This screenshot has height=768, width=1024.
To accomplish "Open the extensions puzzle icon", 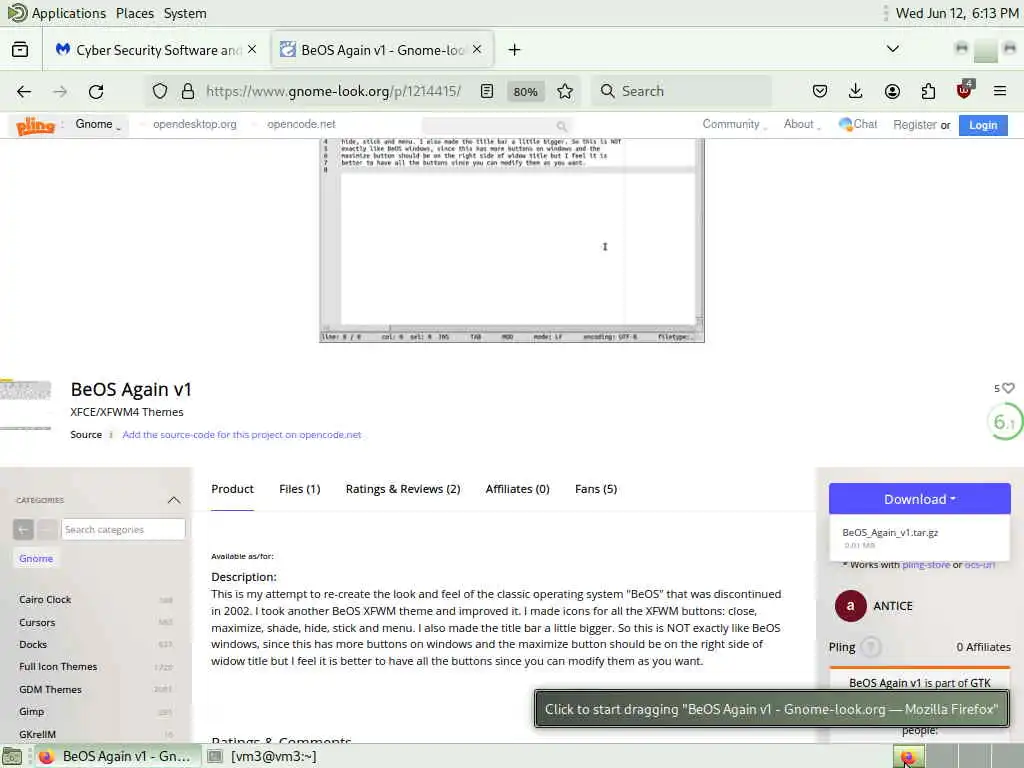I will [x=928, y=91].
